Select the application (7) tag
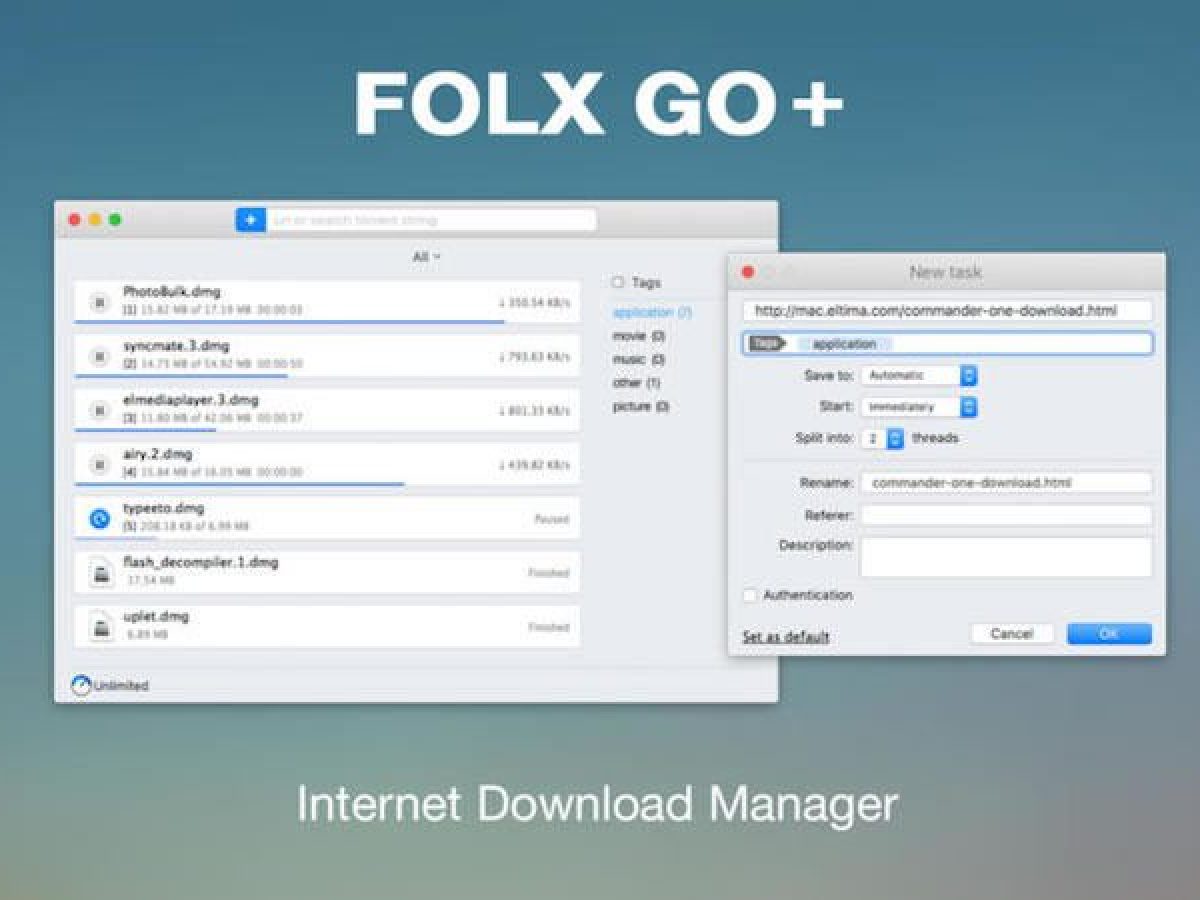 pos(652,312)
